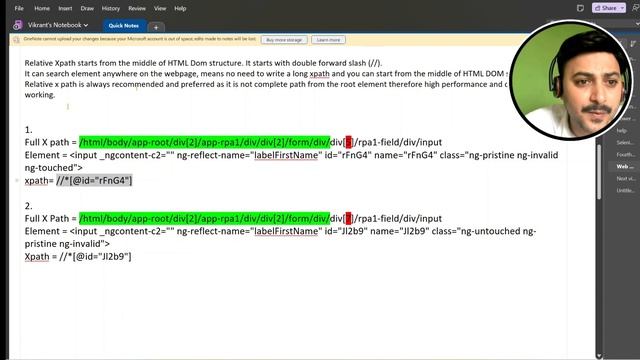Click the vertical scrollbar thumb of the page
This screenshot has height=360, width=640.
599,171
